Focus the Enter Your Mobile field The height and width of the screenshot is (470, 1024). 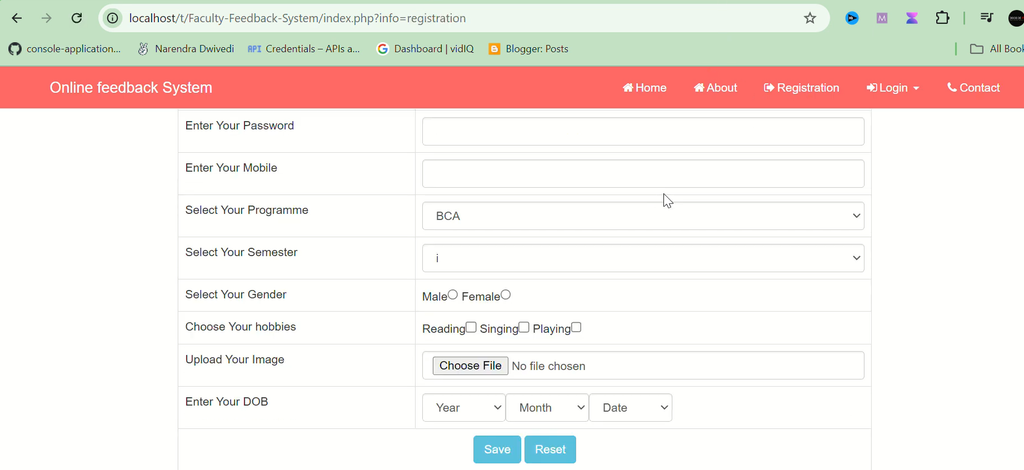[643, 174]
